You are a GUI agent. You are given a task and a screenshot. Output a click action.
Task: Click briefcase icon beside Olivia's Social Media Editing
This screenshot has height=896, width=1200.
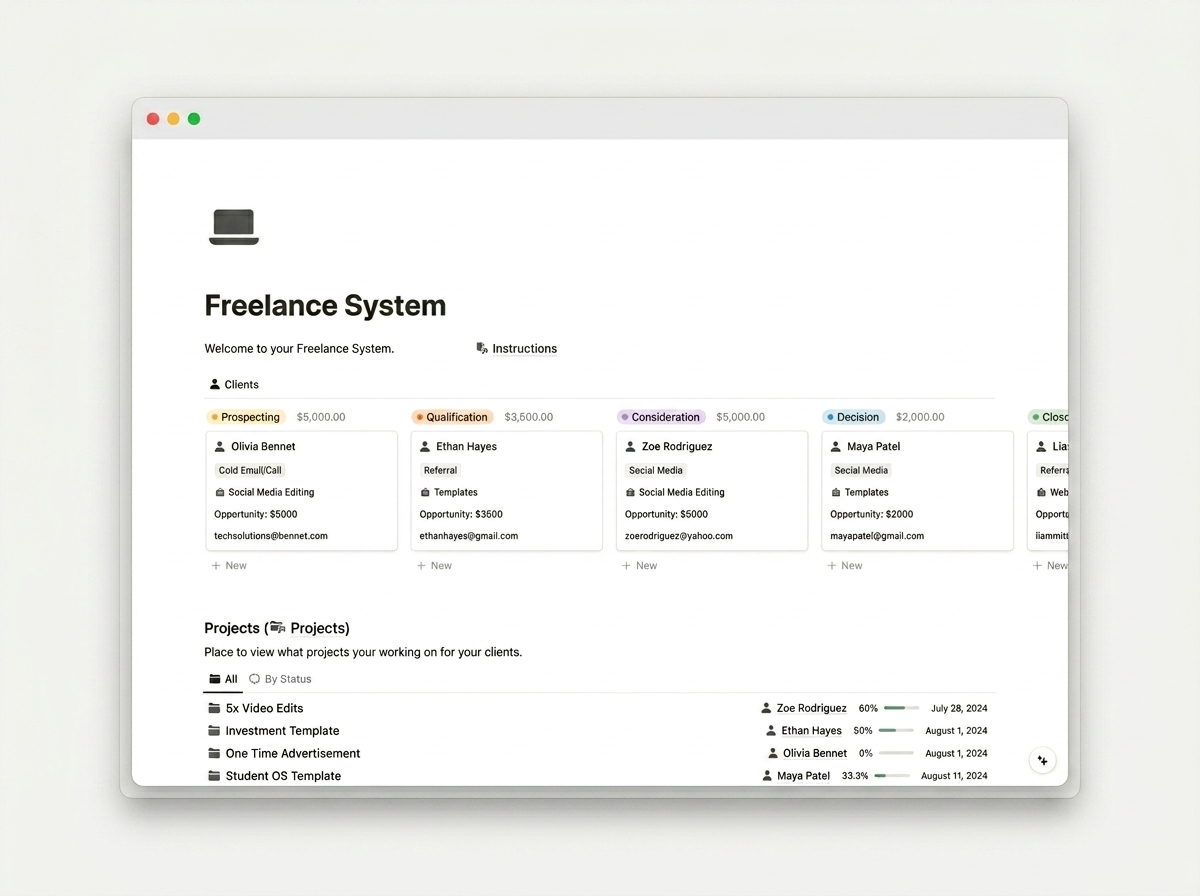point(220,492)
